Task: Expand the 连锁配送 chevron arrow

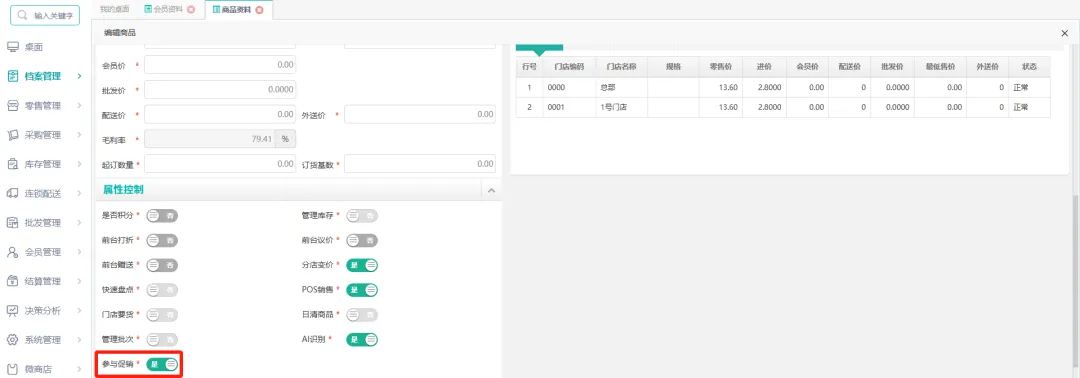Action: pyautogui.click(x=80, y=193)
